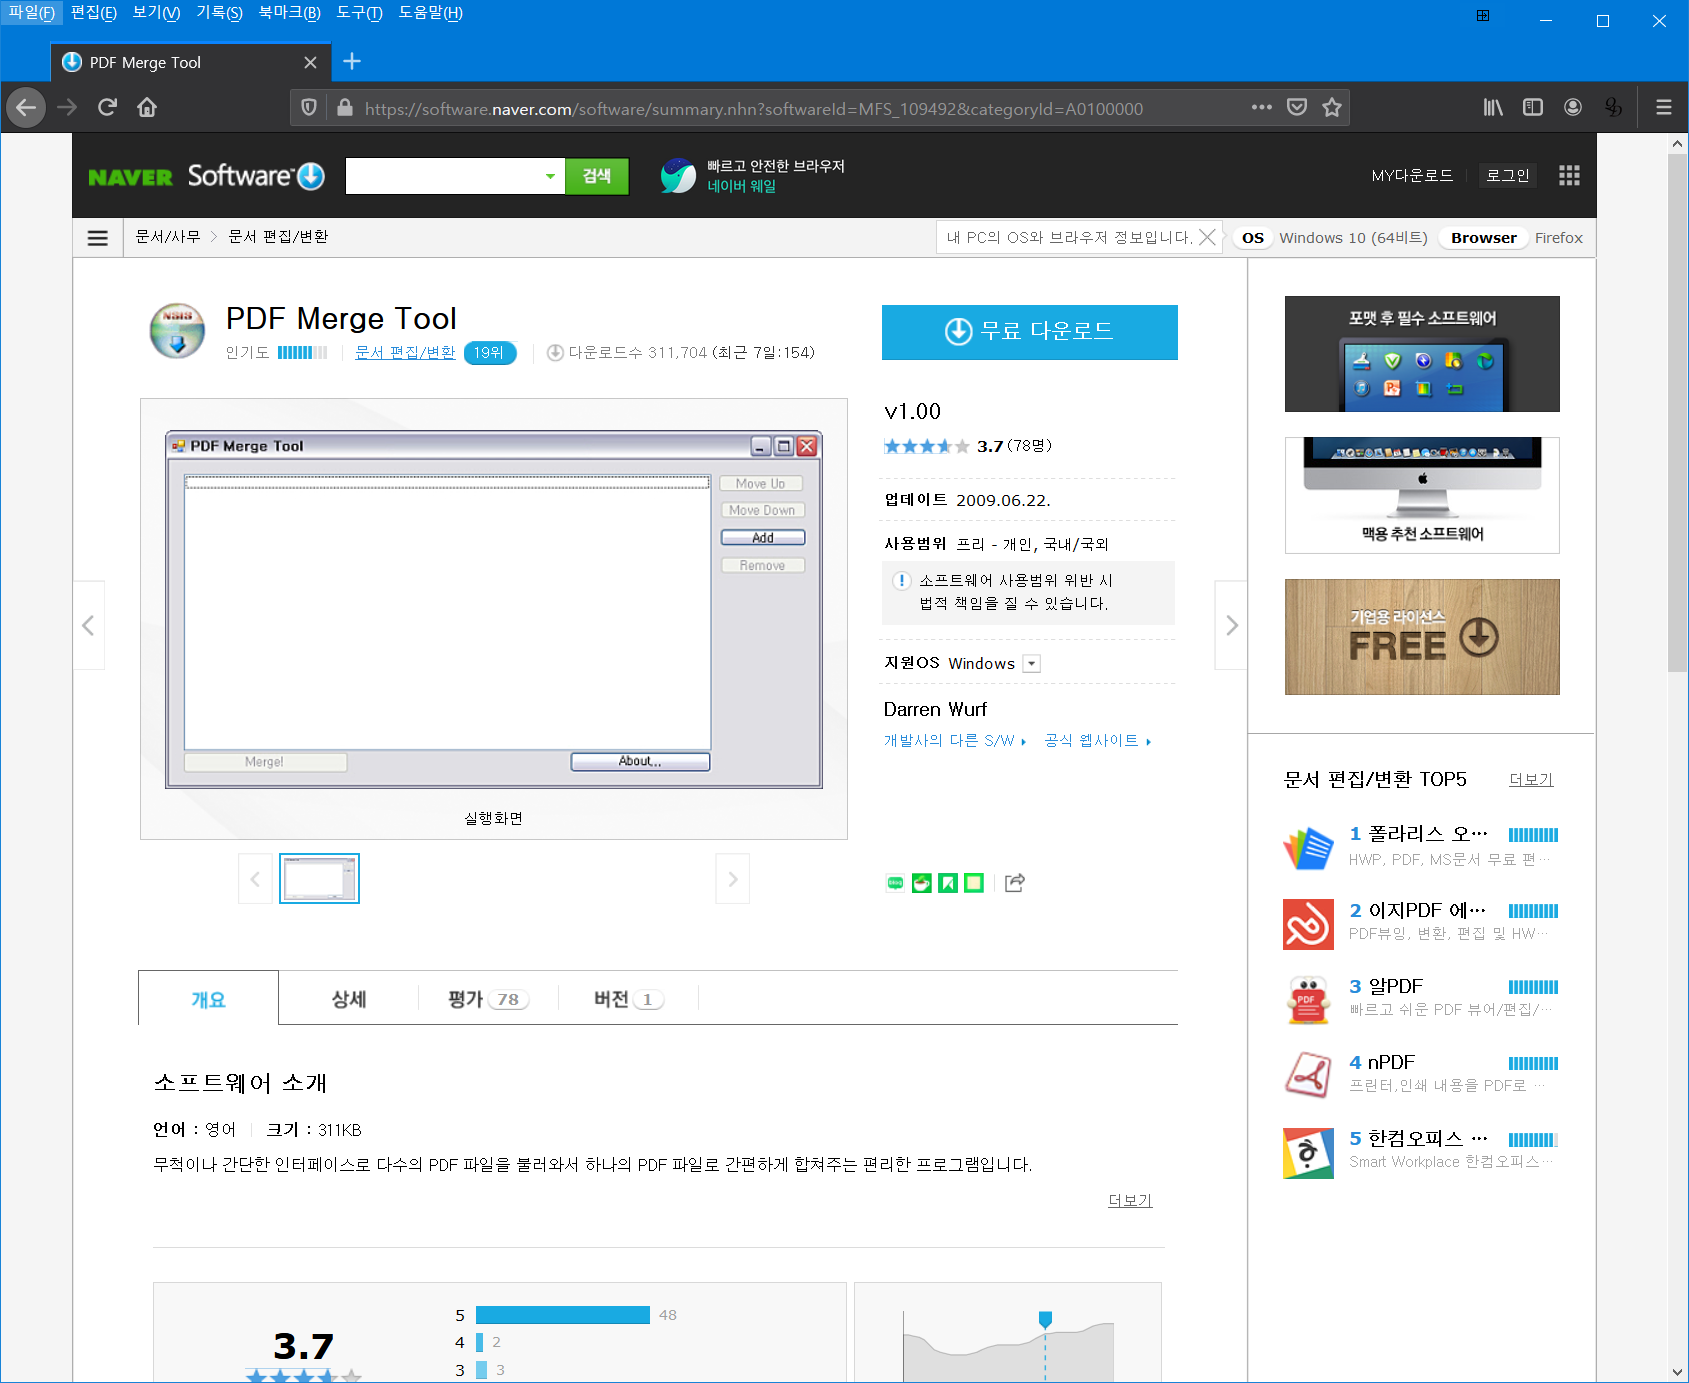Share via the share arrow icon
1689x1383 pixels.
point(1015,882)
